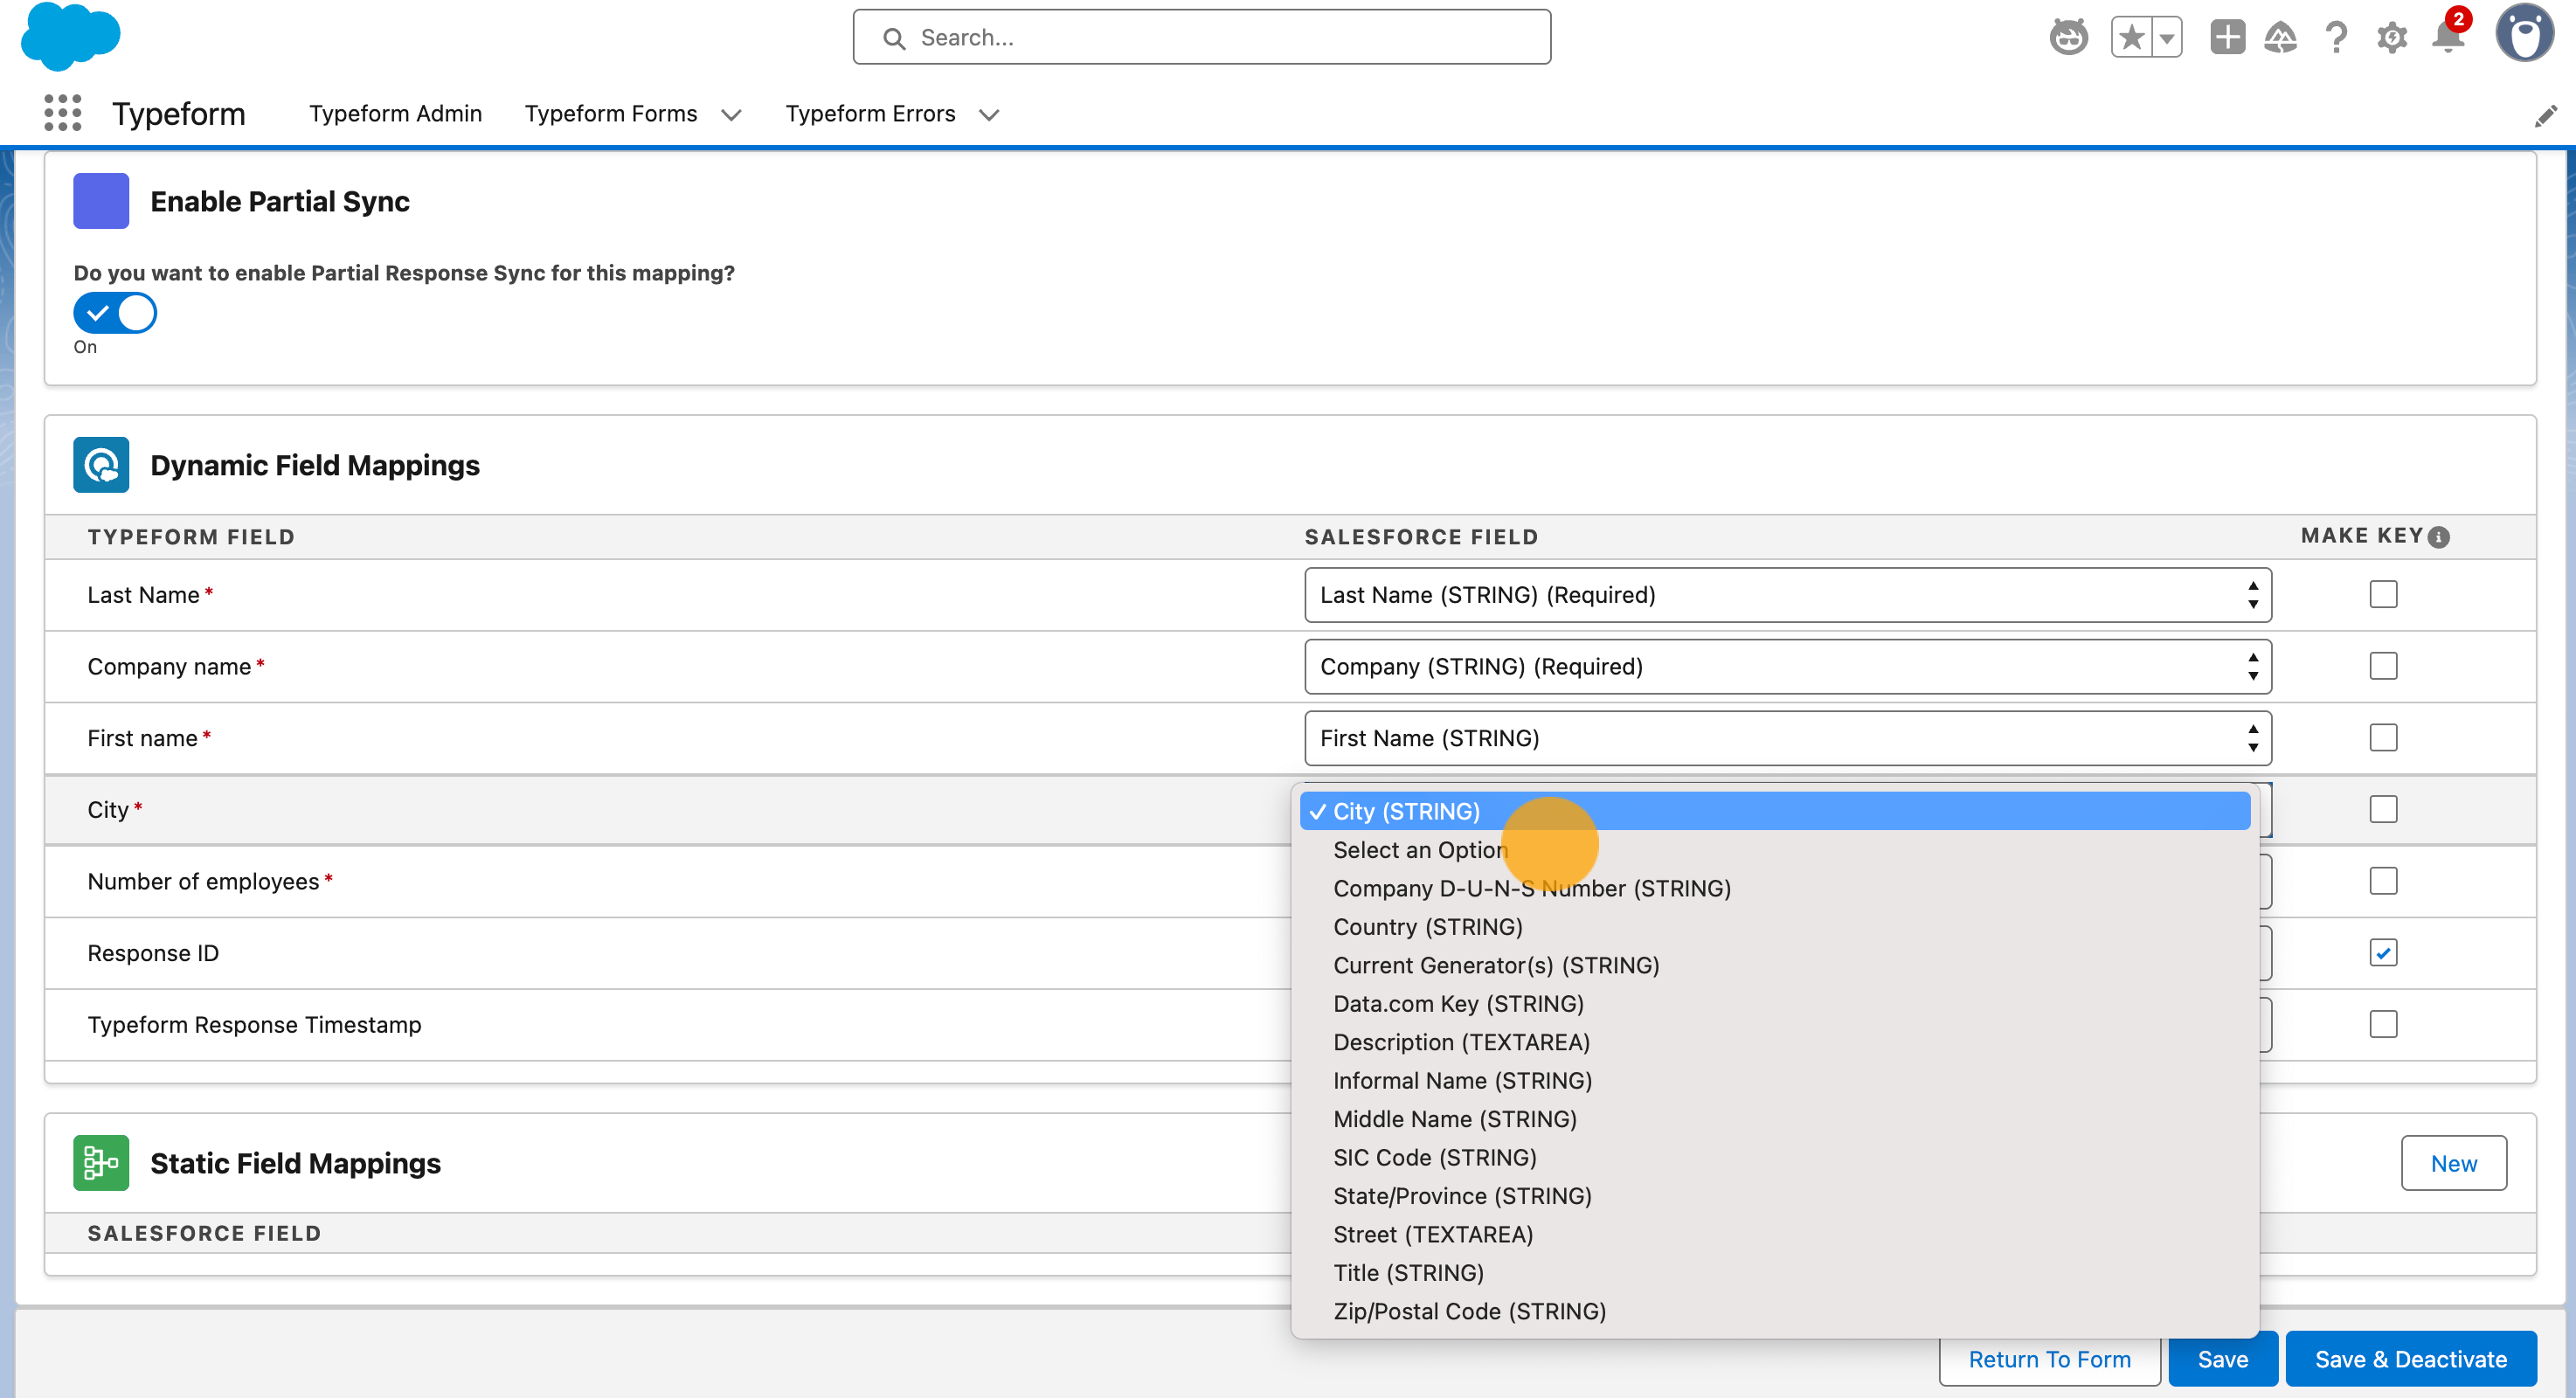The image size is (2576, 1398).
Task: Open the Setup gear icon
Action: tap(2391, 38)
